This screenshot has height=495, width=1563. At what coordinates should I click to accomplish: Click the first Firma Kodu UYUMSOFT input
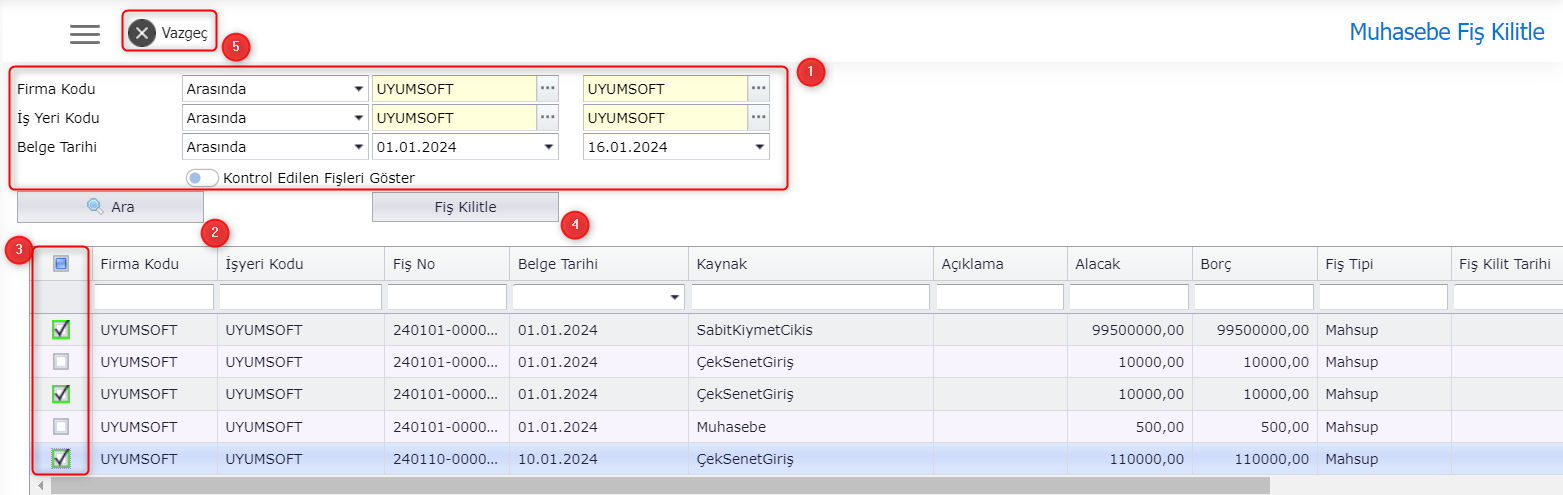(x=454, y=89)
